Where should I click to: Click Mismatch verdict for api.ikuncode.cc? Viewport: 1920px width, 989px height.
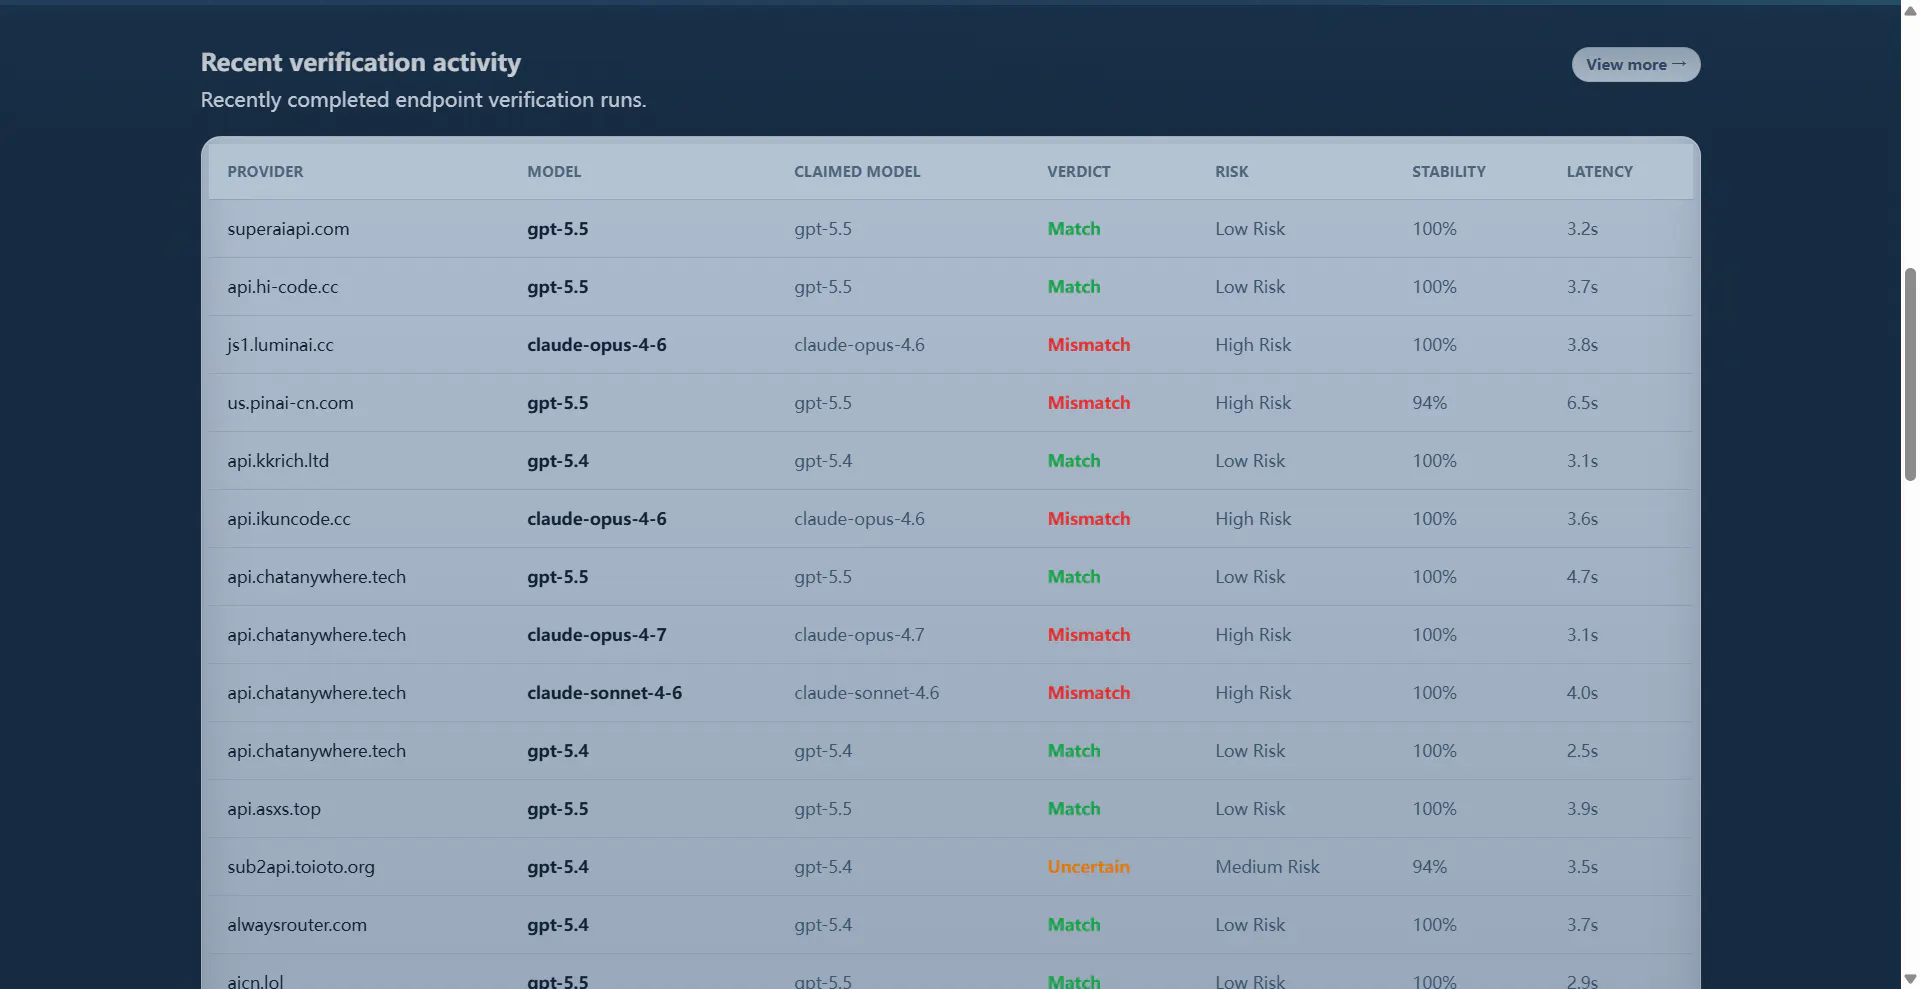click(x=1089, y=519)
